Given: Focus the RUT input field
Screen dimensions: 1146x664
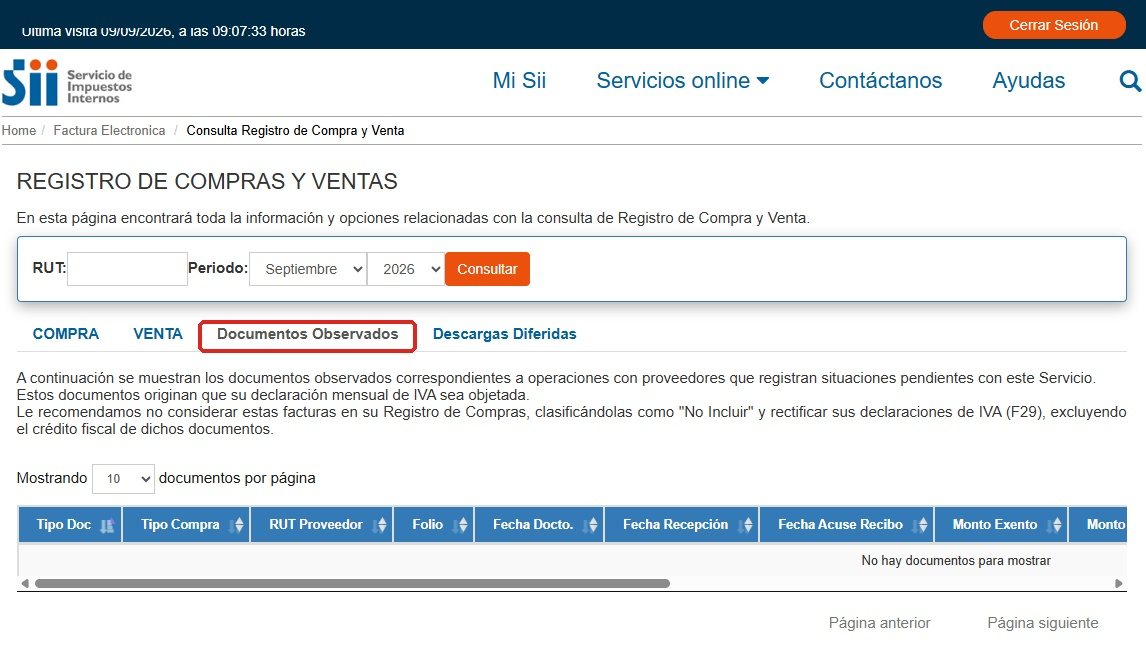Looking at the screenshot, I should pos(127,269).
